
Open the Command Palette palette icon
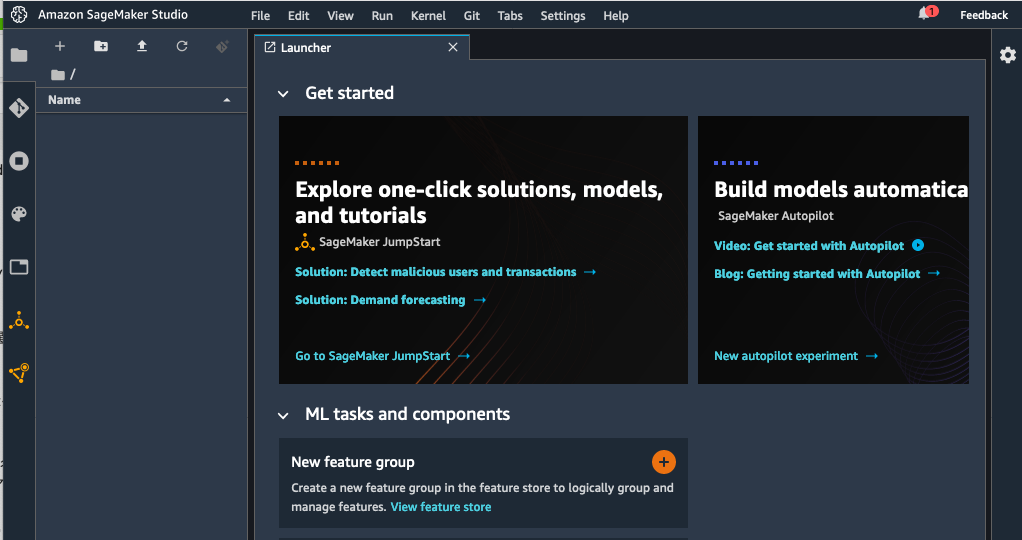[x=19, y=214]
